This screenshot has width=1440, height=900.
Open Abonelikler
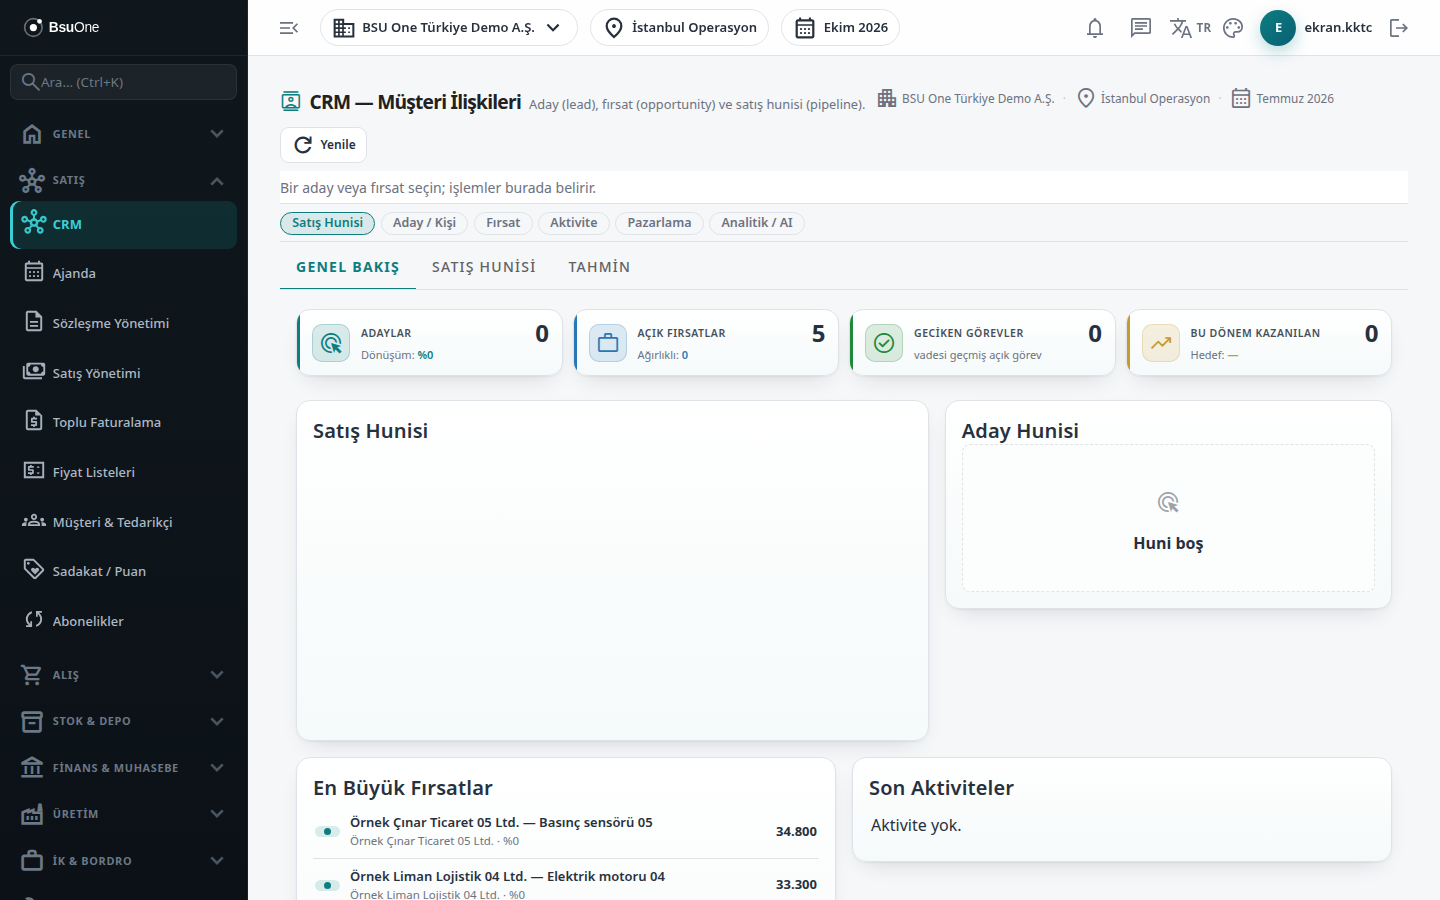tap(124, 621)
